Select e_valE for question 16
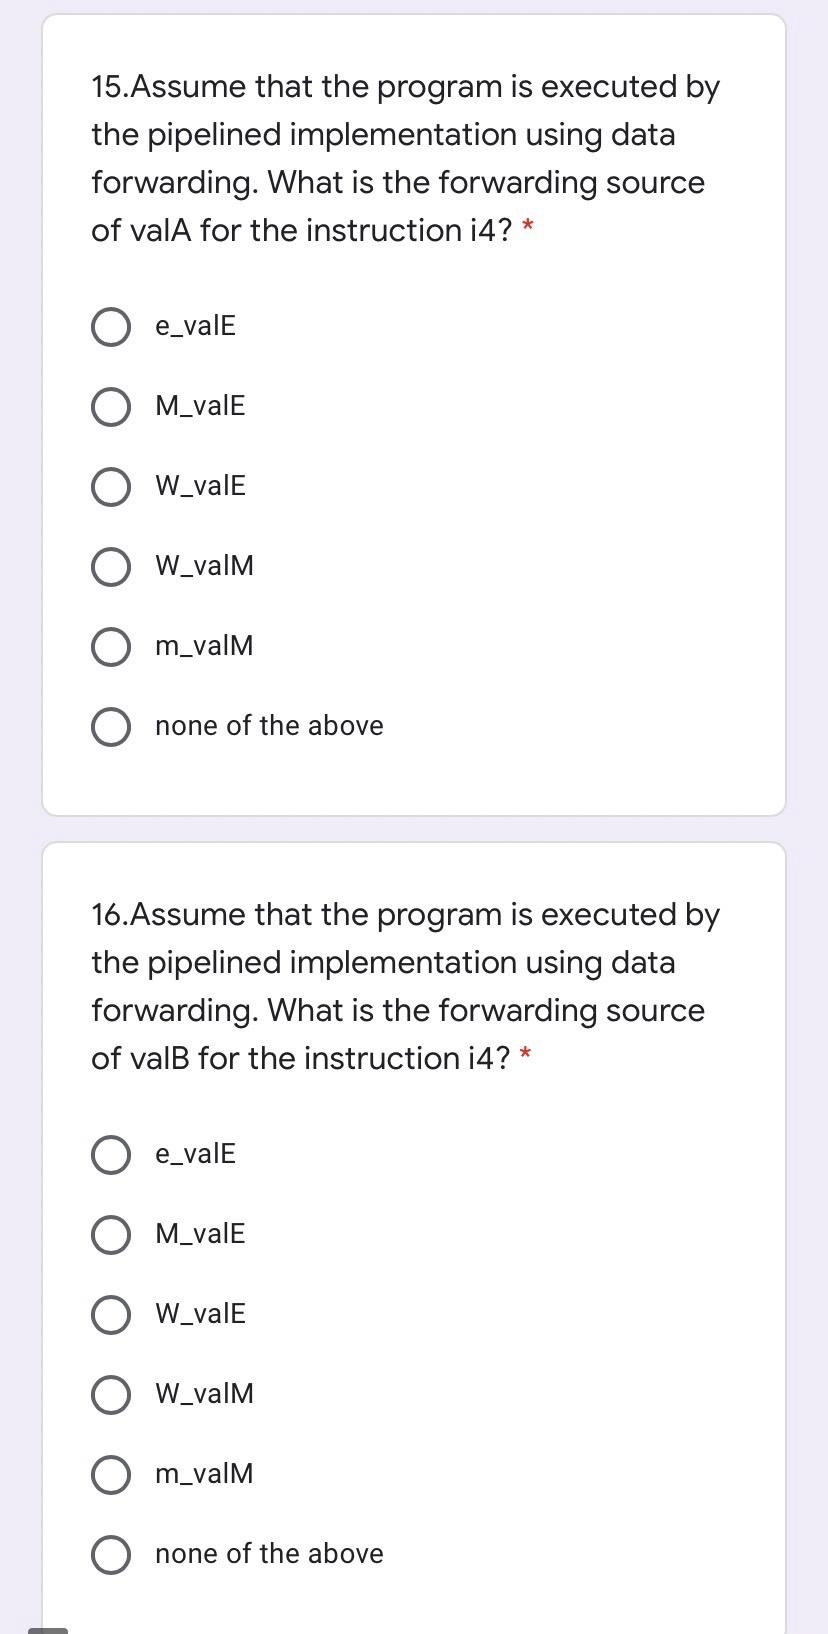 click(110, 1153)
